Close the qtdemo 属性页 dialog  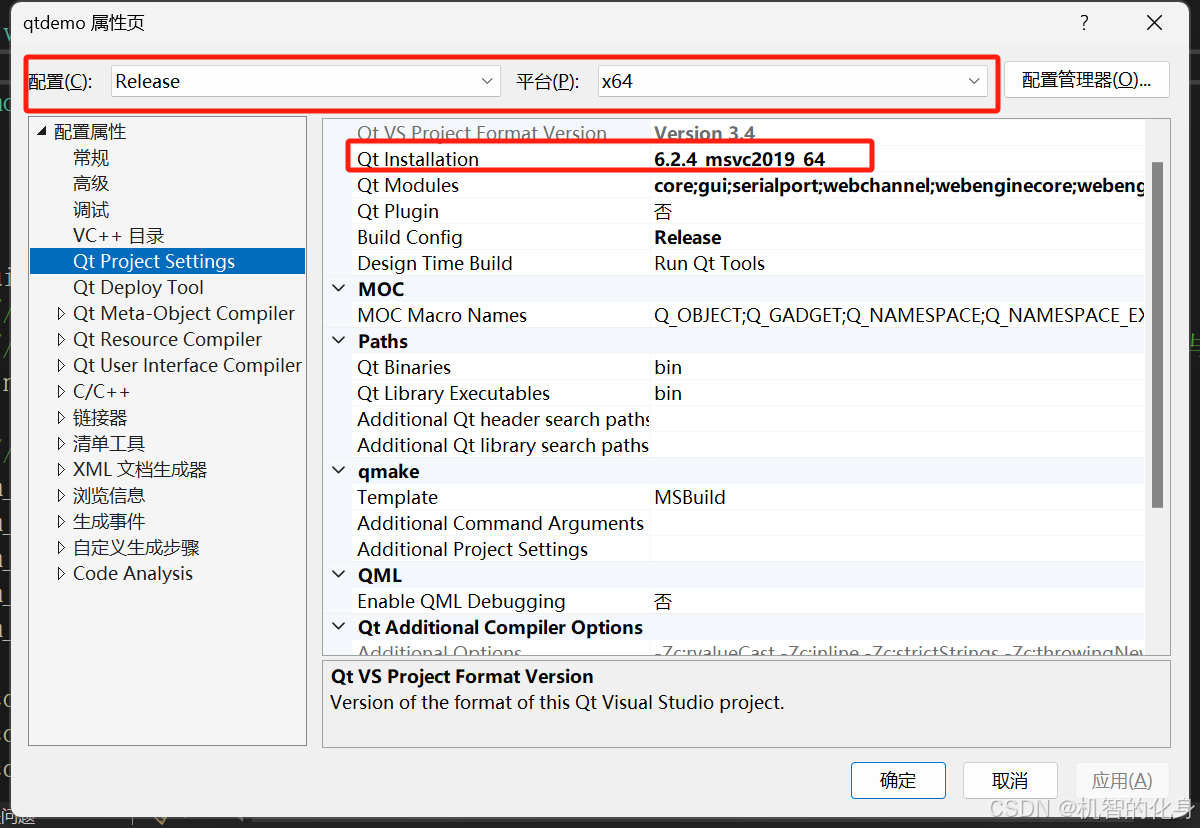(1154, 23)
